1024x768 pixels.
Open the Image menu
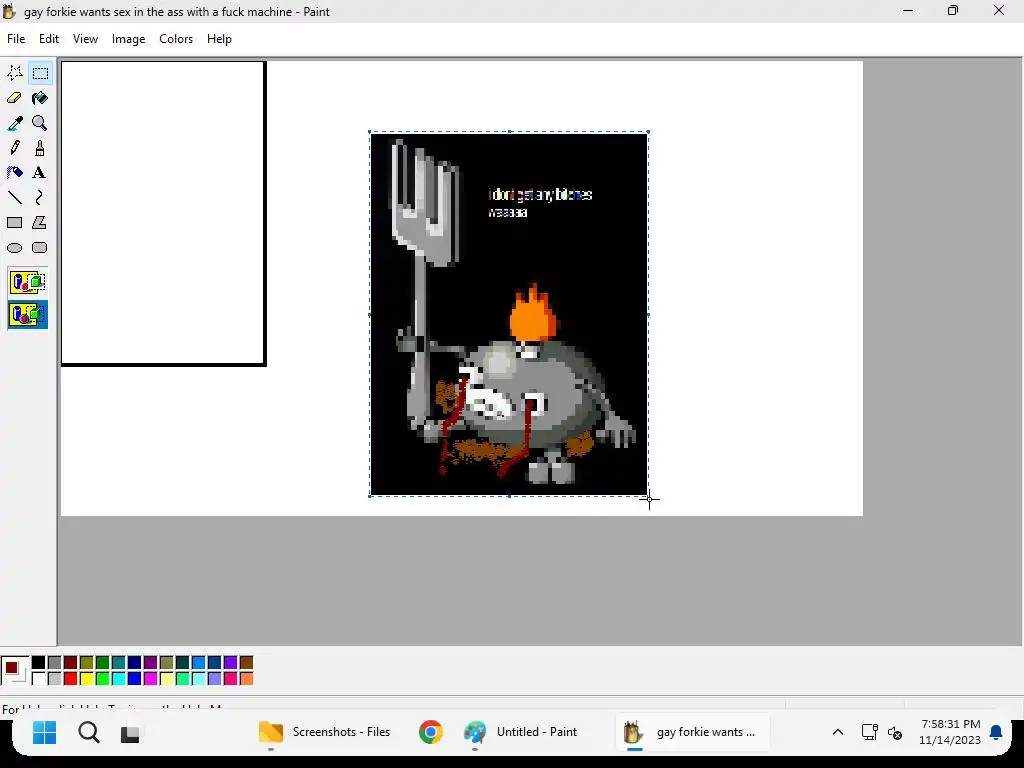(129, 39)
